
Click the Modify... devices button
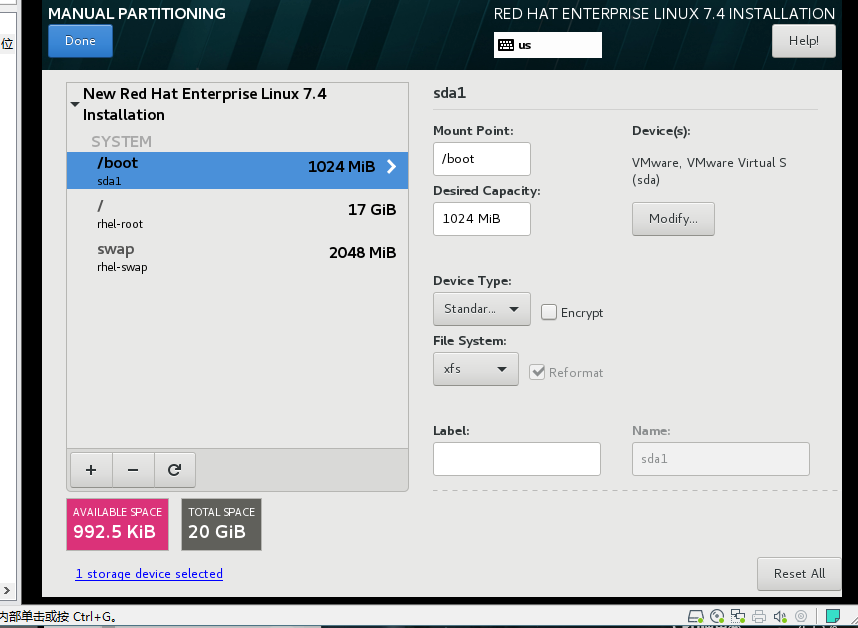673,219
